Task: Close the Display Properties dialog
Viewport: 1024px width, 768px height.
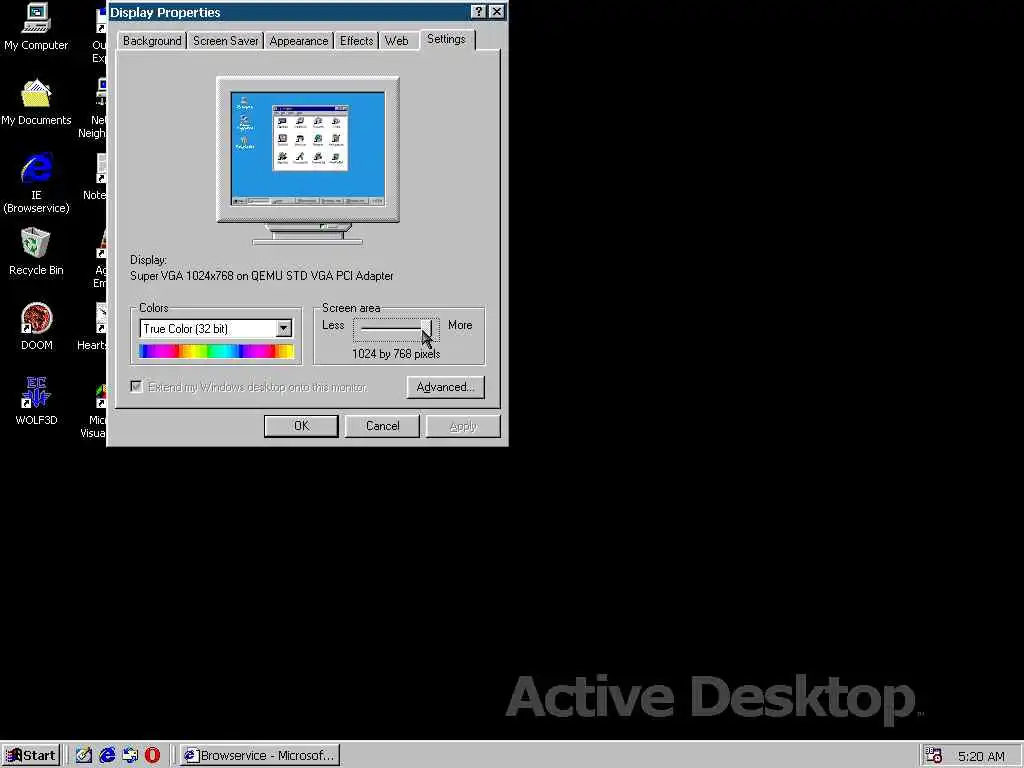Action: (496, 12)
